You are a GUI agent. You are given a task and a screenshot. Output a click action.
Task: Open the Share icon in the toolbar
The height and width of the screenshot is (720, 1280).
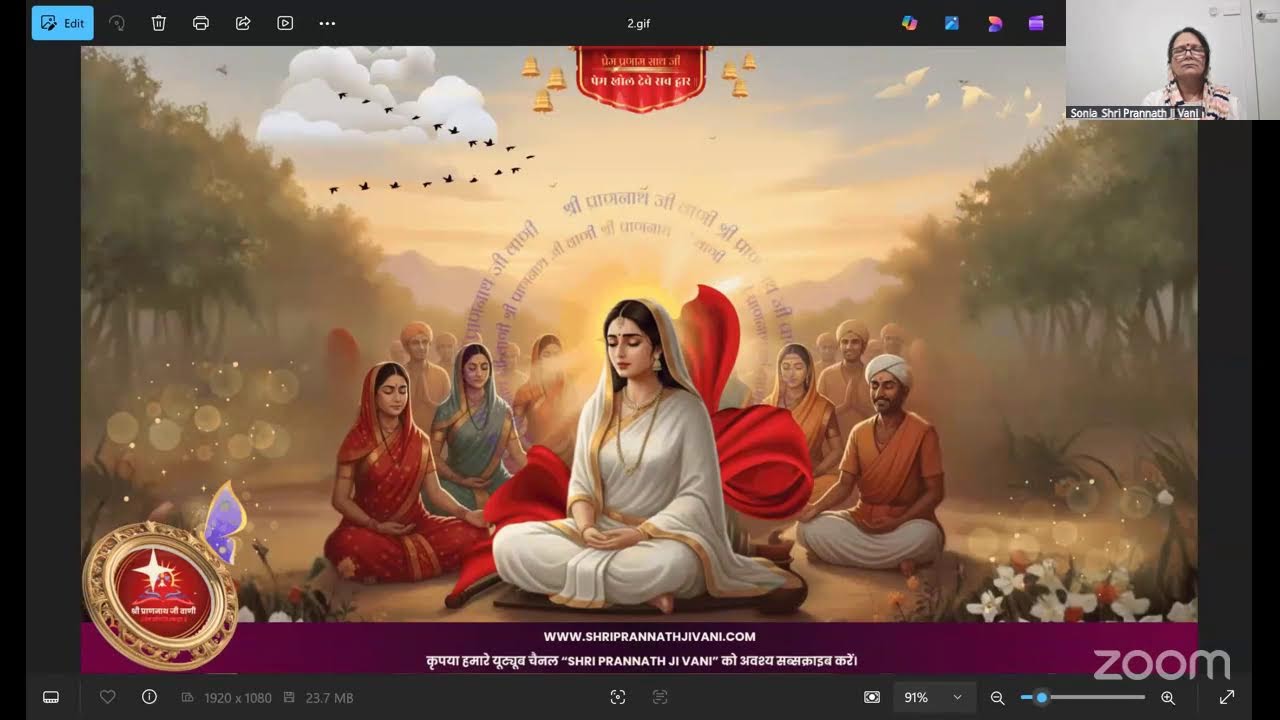[243, 23]
